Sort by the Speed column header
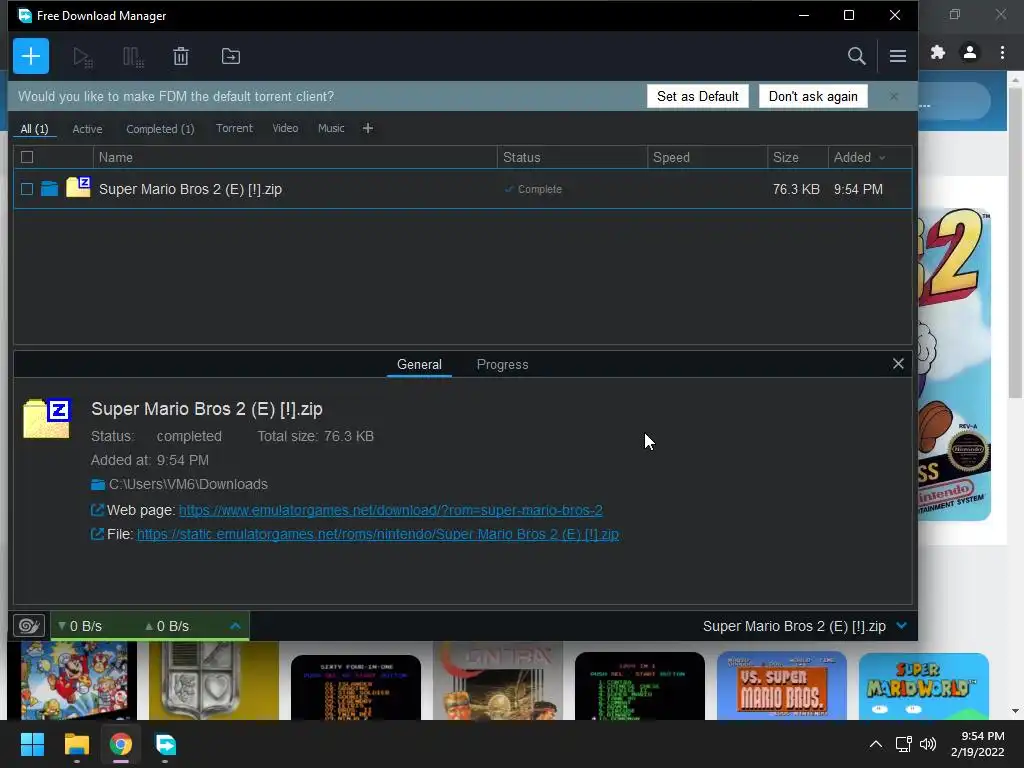The image size is (1024, 768). coord(707,157)
